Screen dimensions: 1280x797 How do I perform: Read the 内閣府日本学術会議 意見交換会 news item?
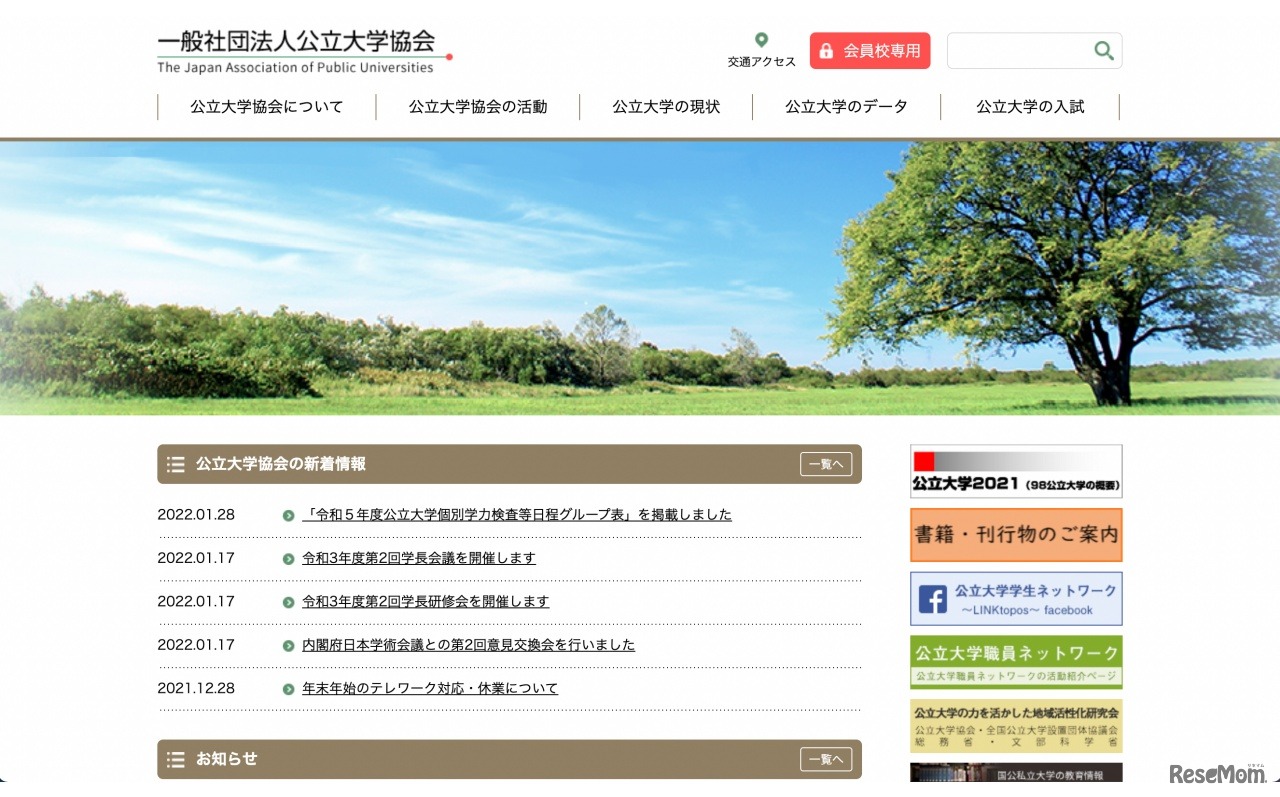point(468,645)
